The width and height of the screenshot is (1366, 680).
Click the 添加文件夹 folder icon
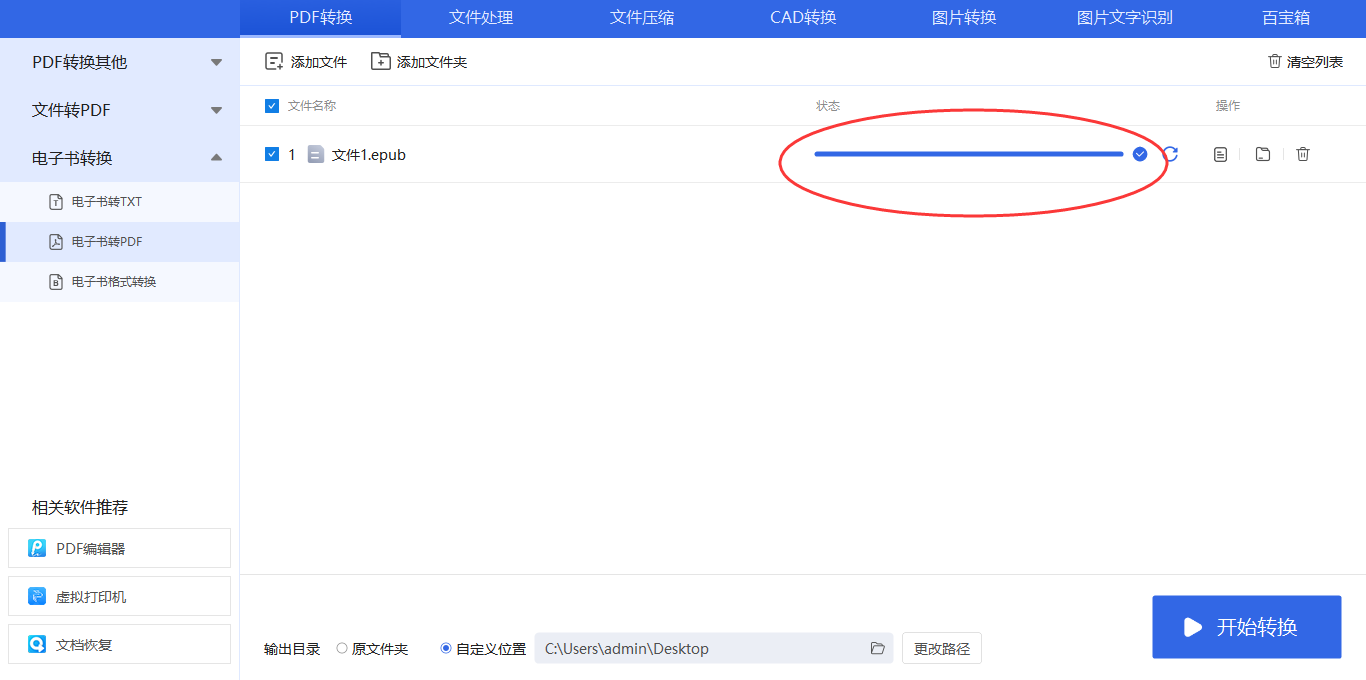point(380,62)
